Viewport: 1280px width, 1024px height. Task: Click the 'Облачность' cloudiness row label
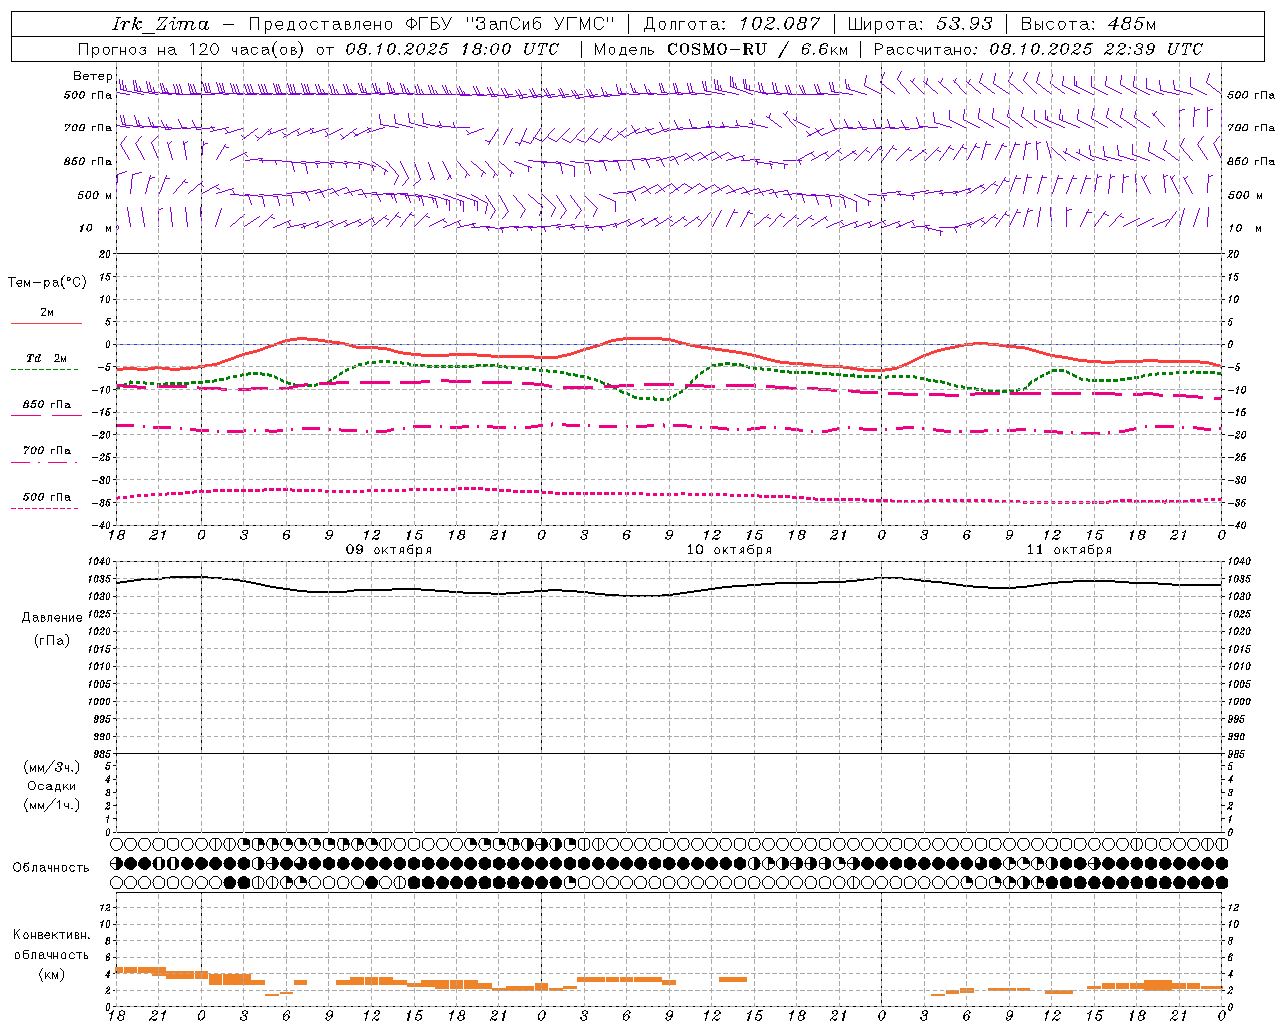(x=51, y=868)
